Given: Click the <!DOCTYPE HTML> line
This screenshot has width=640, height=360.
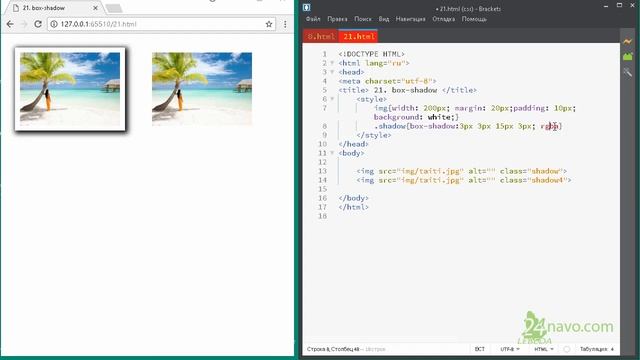Looking at the screenshot, I should point(371,54).
